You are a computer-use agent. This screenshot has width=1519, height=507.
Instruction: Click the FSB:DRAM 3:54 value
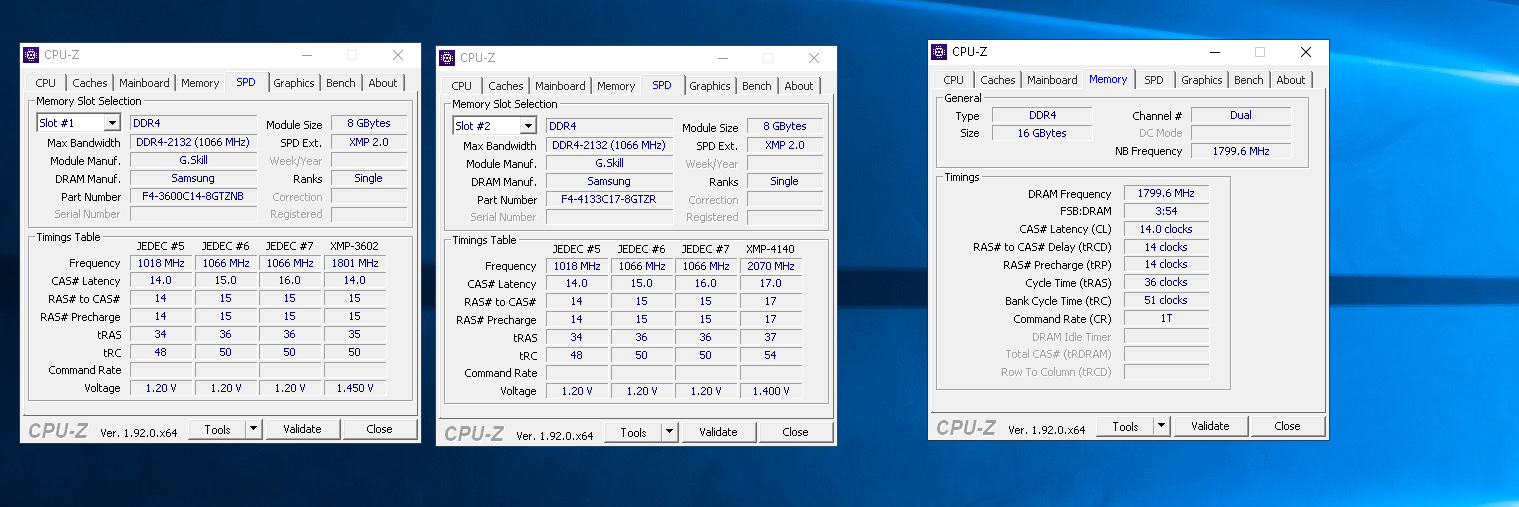click(1166, 211)
